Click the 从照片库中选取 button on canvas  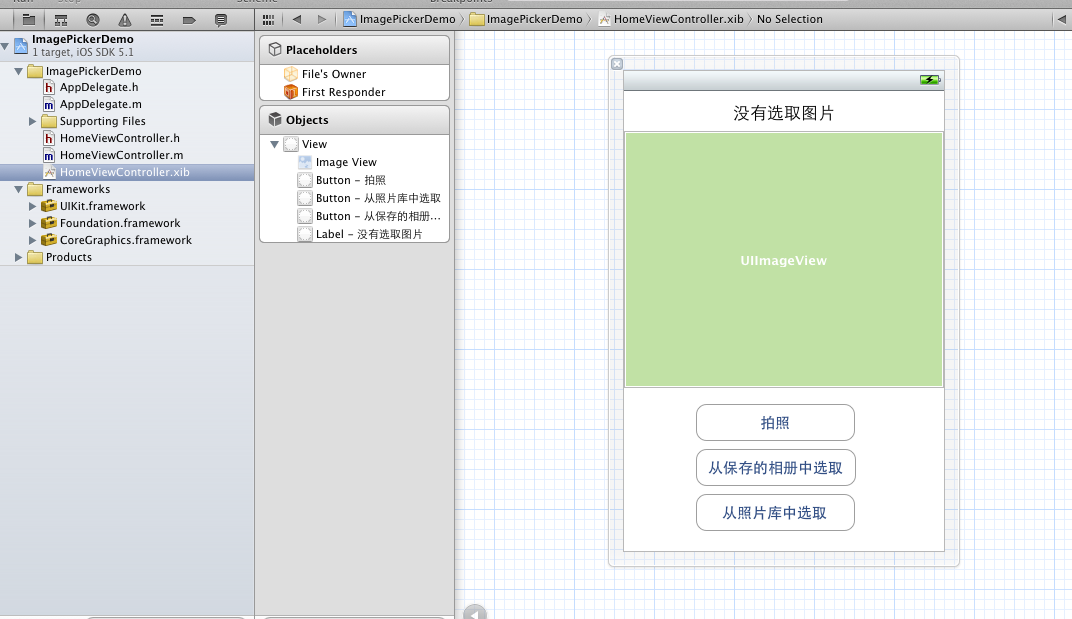775,513
